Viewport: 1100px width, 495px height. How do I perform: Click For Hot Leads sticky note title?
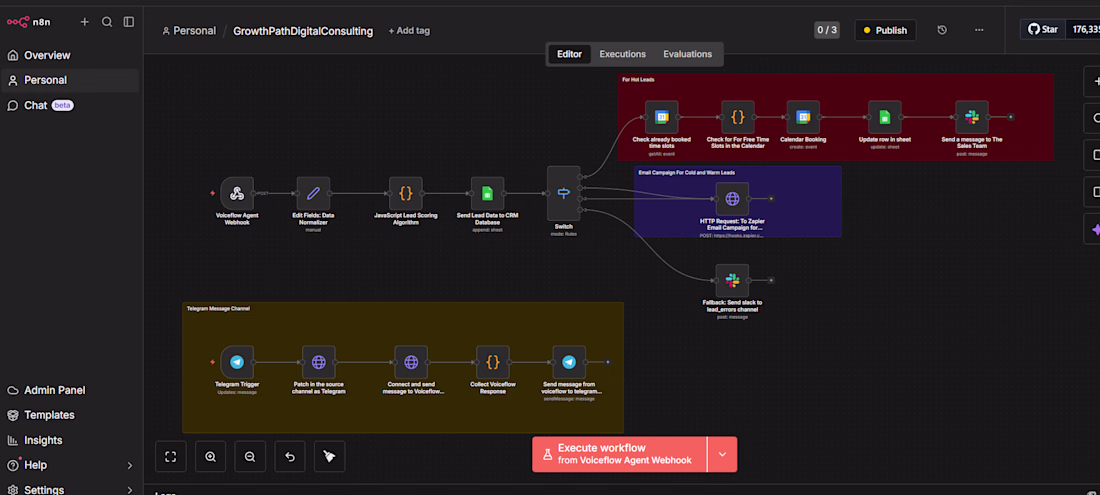click(x=638, y=80)
